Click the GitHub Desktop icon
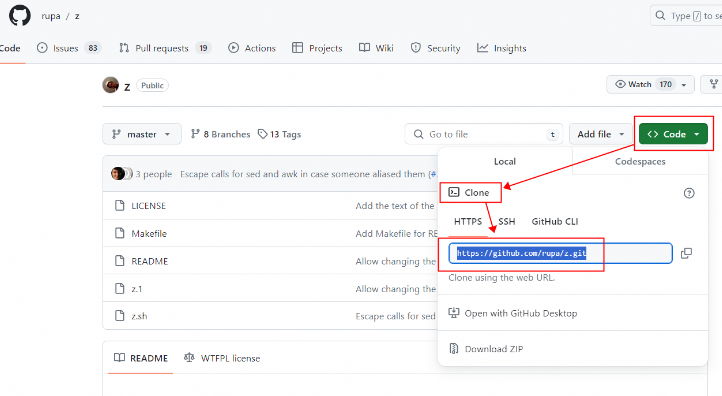The height and width of the screenshot is (396, 722). (x=454, y=313)
